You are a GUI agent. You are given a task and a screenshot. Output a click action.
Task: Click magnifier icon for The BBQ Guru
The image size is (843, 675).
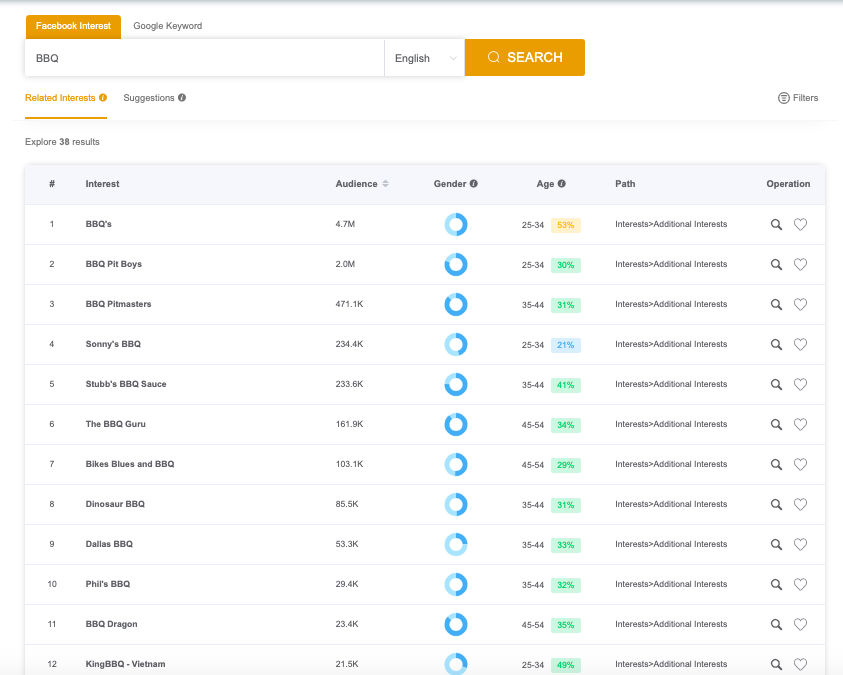(776, 425)
